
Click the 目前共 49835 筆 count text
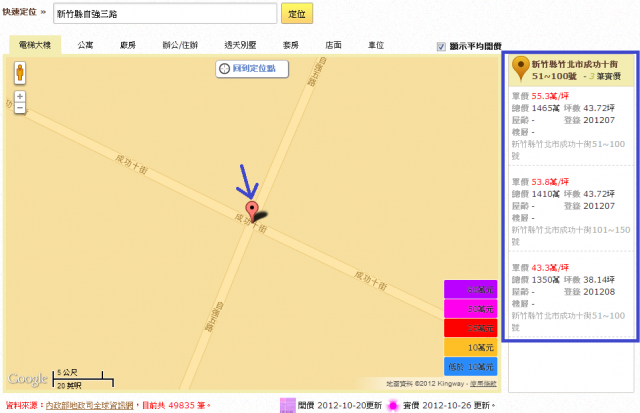(176, 406)
